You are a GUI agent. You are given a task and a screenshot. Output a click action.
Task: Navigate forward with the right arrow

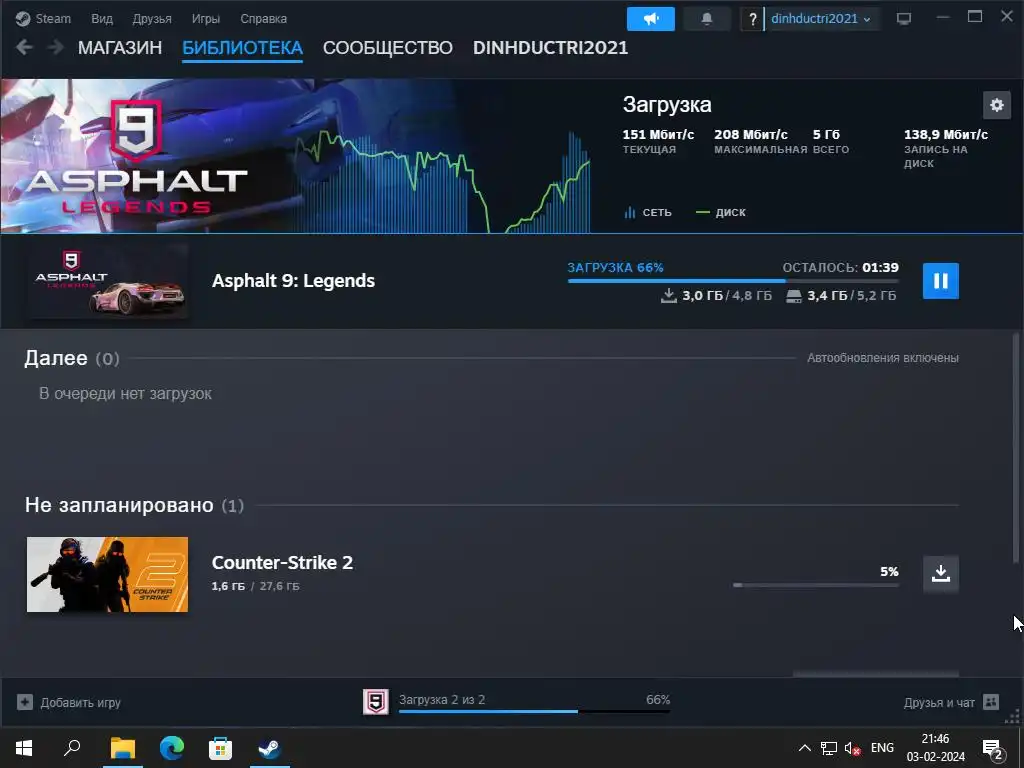(x=56, y=47)
